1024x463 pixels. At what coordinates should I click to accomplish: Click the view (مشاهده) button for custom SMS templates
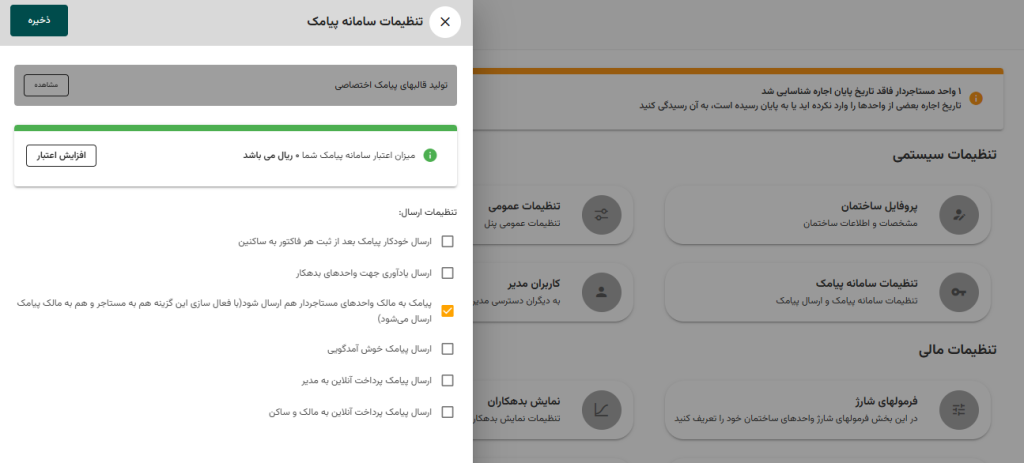(46, 85)
